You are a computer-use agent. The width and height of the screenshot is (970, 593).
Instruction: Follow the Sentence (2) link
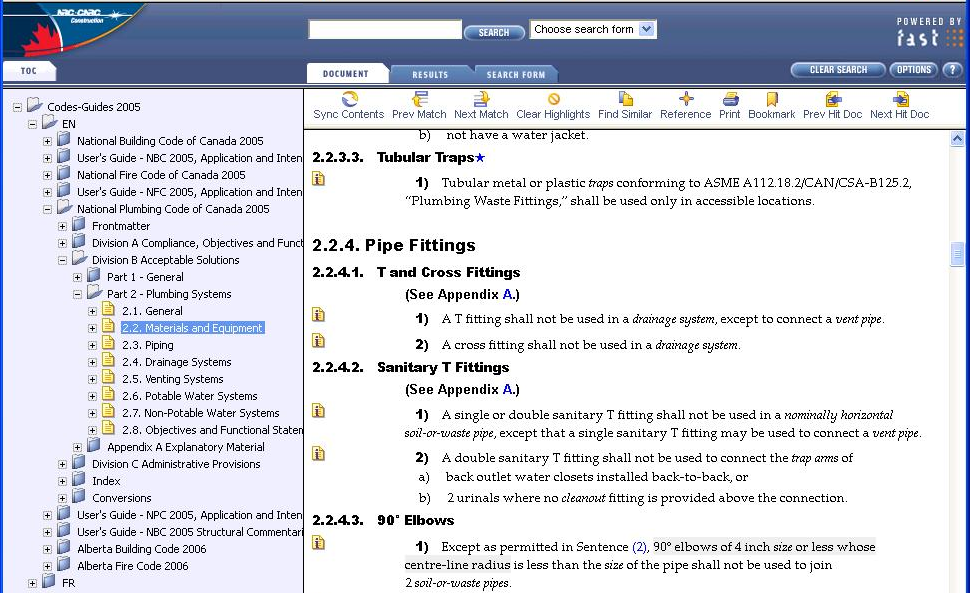(640, 547)
